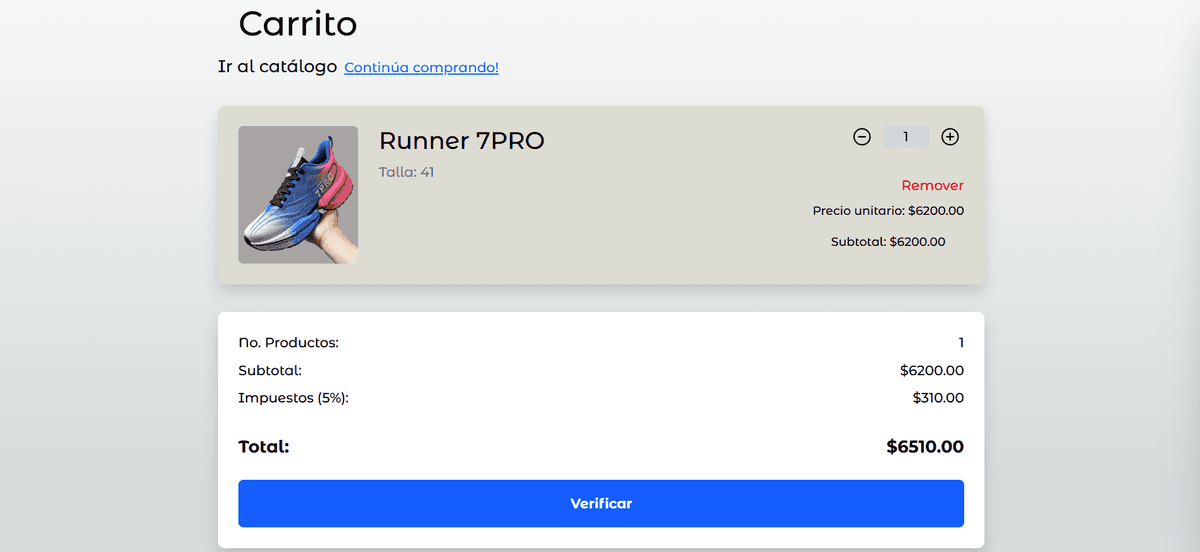Click the Precio unitario $6200.00 text

[888, 211]
